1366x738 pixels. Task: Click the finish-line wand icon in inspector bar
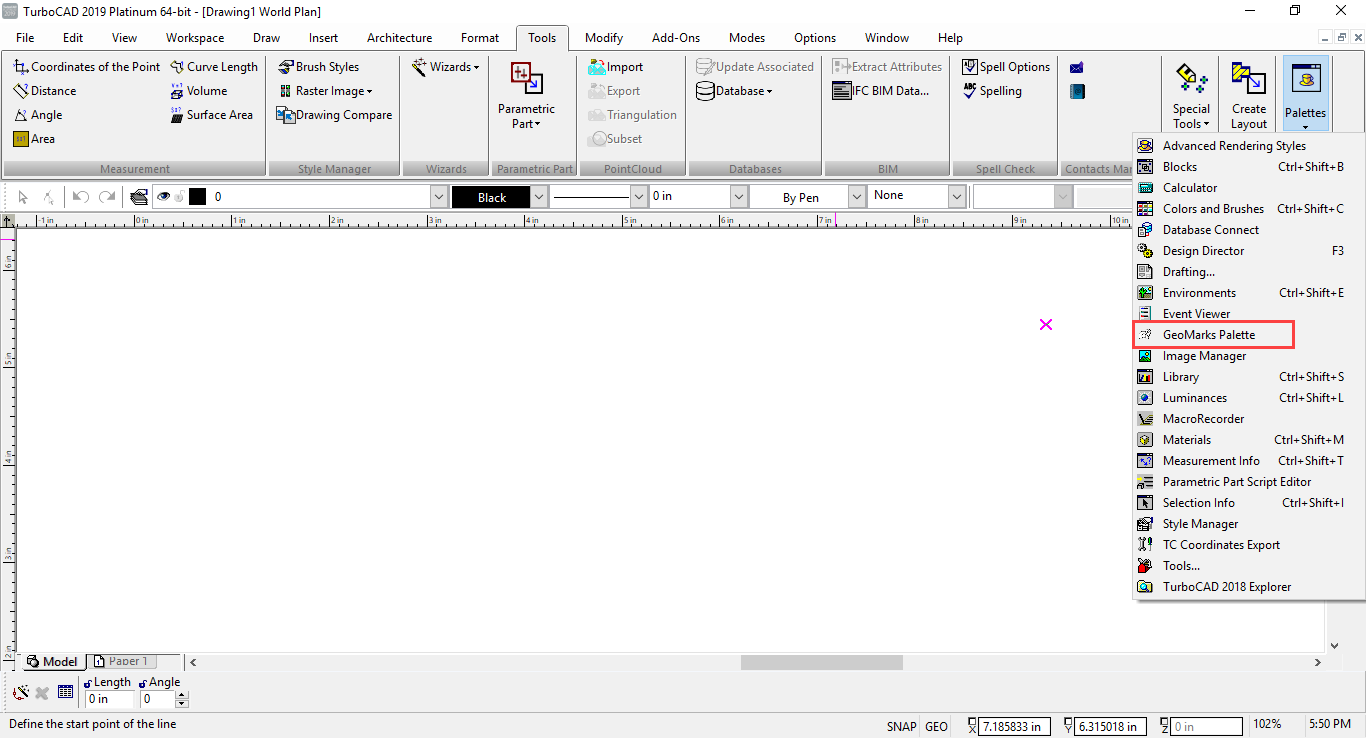coord(20,692)
